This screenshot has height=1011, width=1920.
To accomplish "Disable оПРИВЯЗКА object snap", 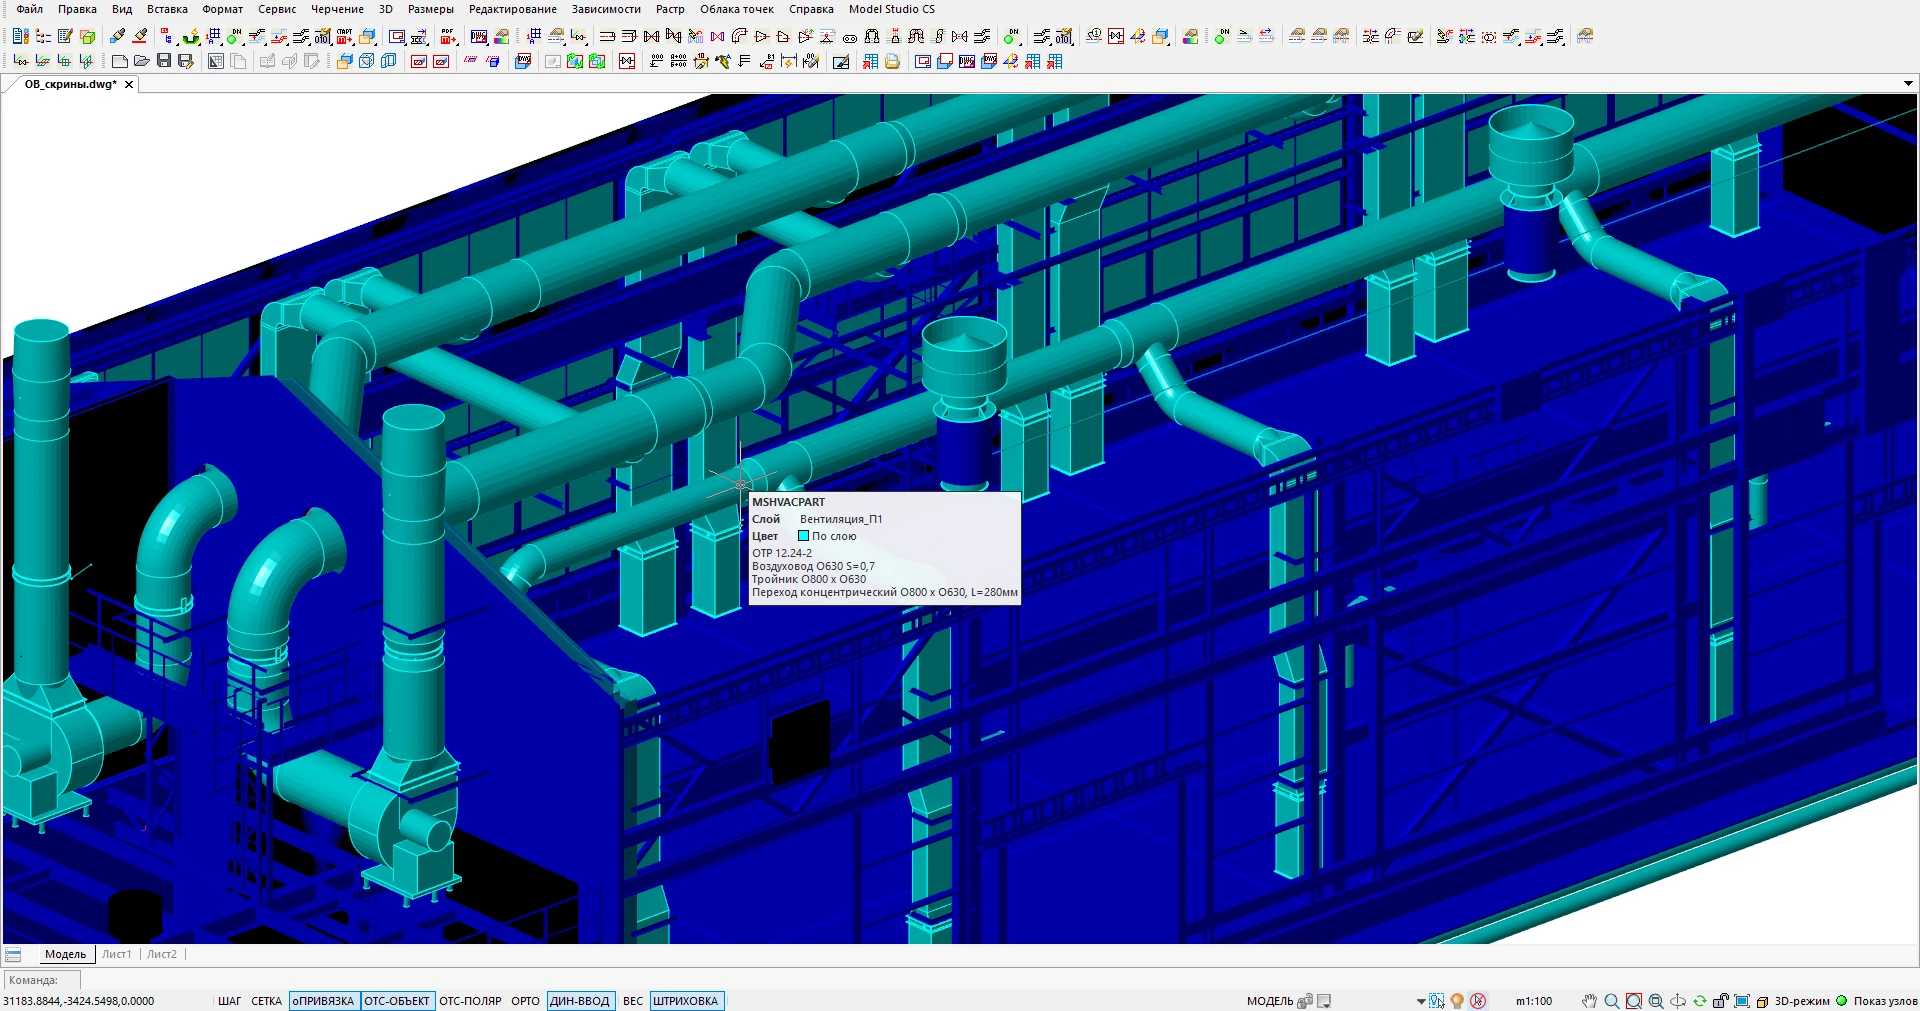I will click(323, 1001).
